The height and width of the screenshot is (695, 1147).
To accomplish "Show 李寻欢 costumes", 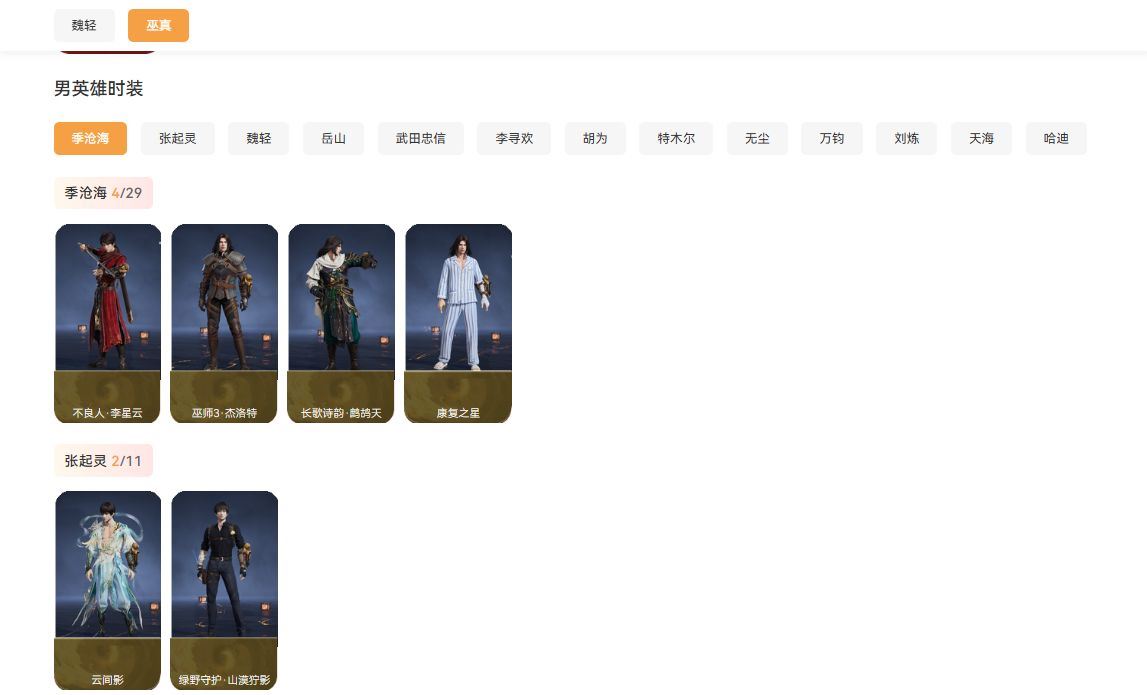I will [514, 138].
